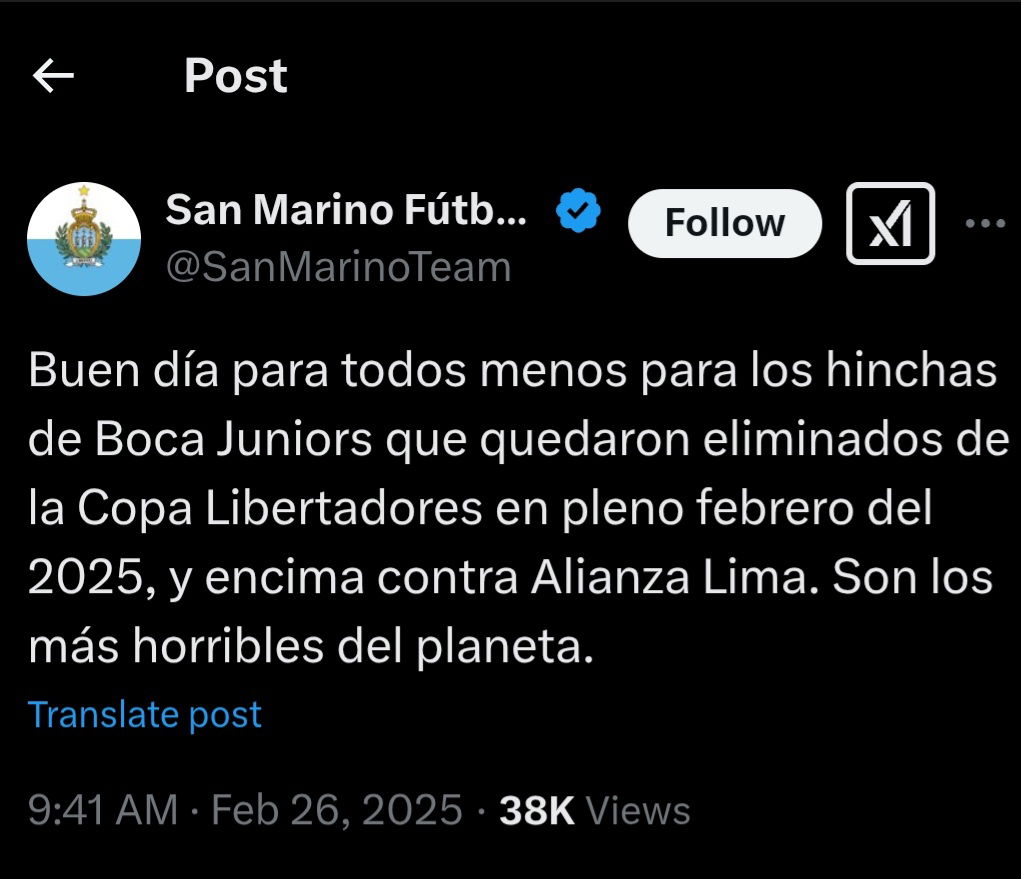
Task: Go back using the left arrow
Action: pyautogui.click(x=53, y=76)
